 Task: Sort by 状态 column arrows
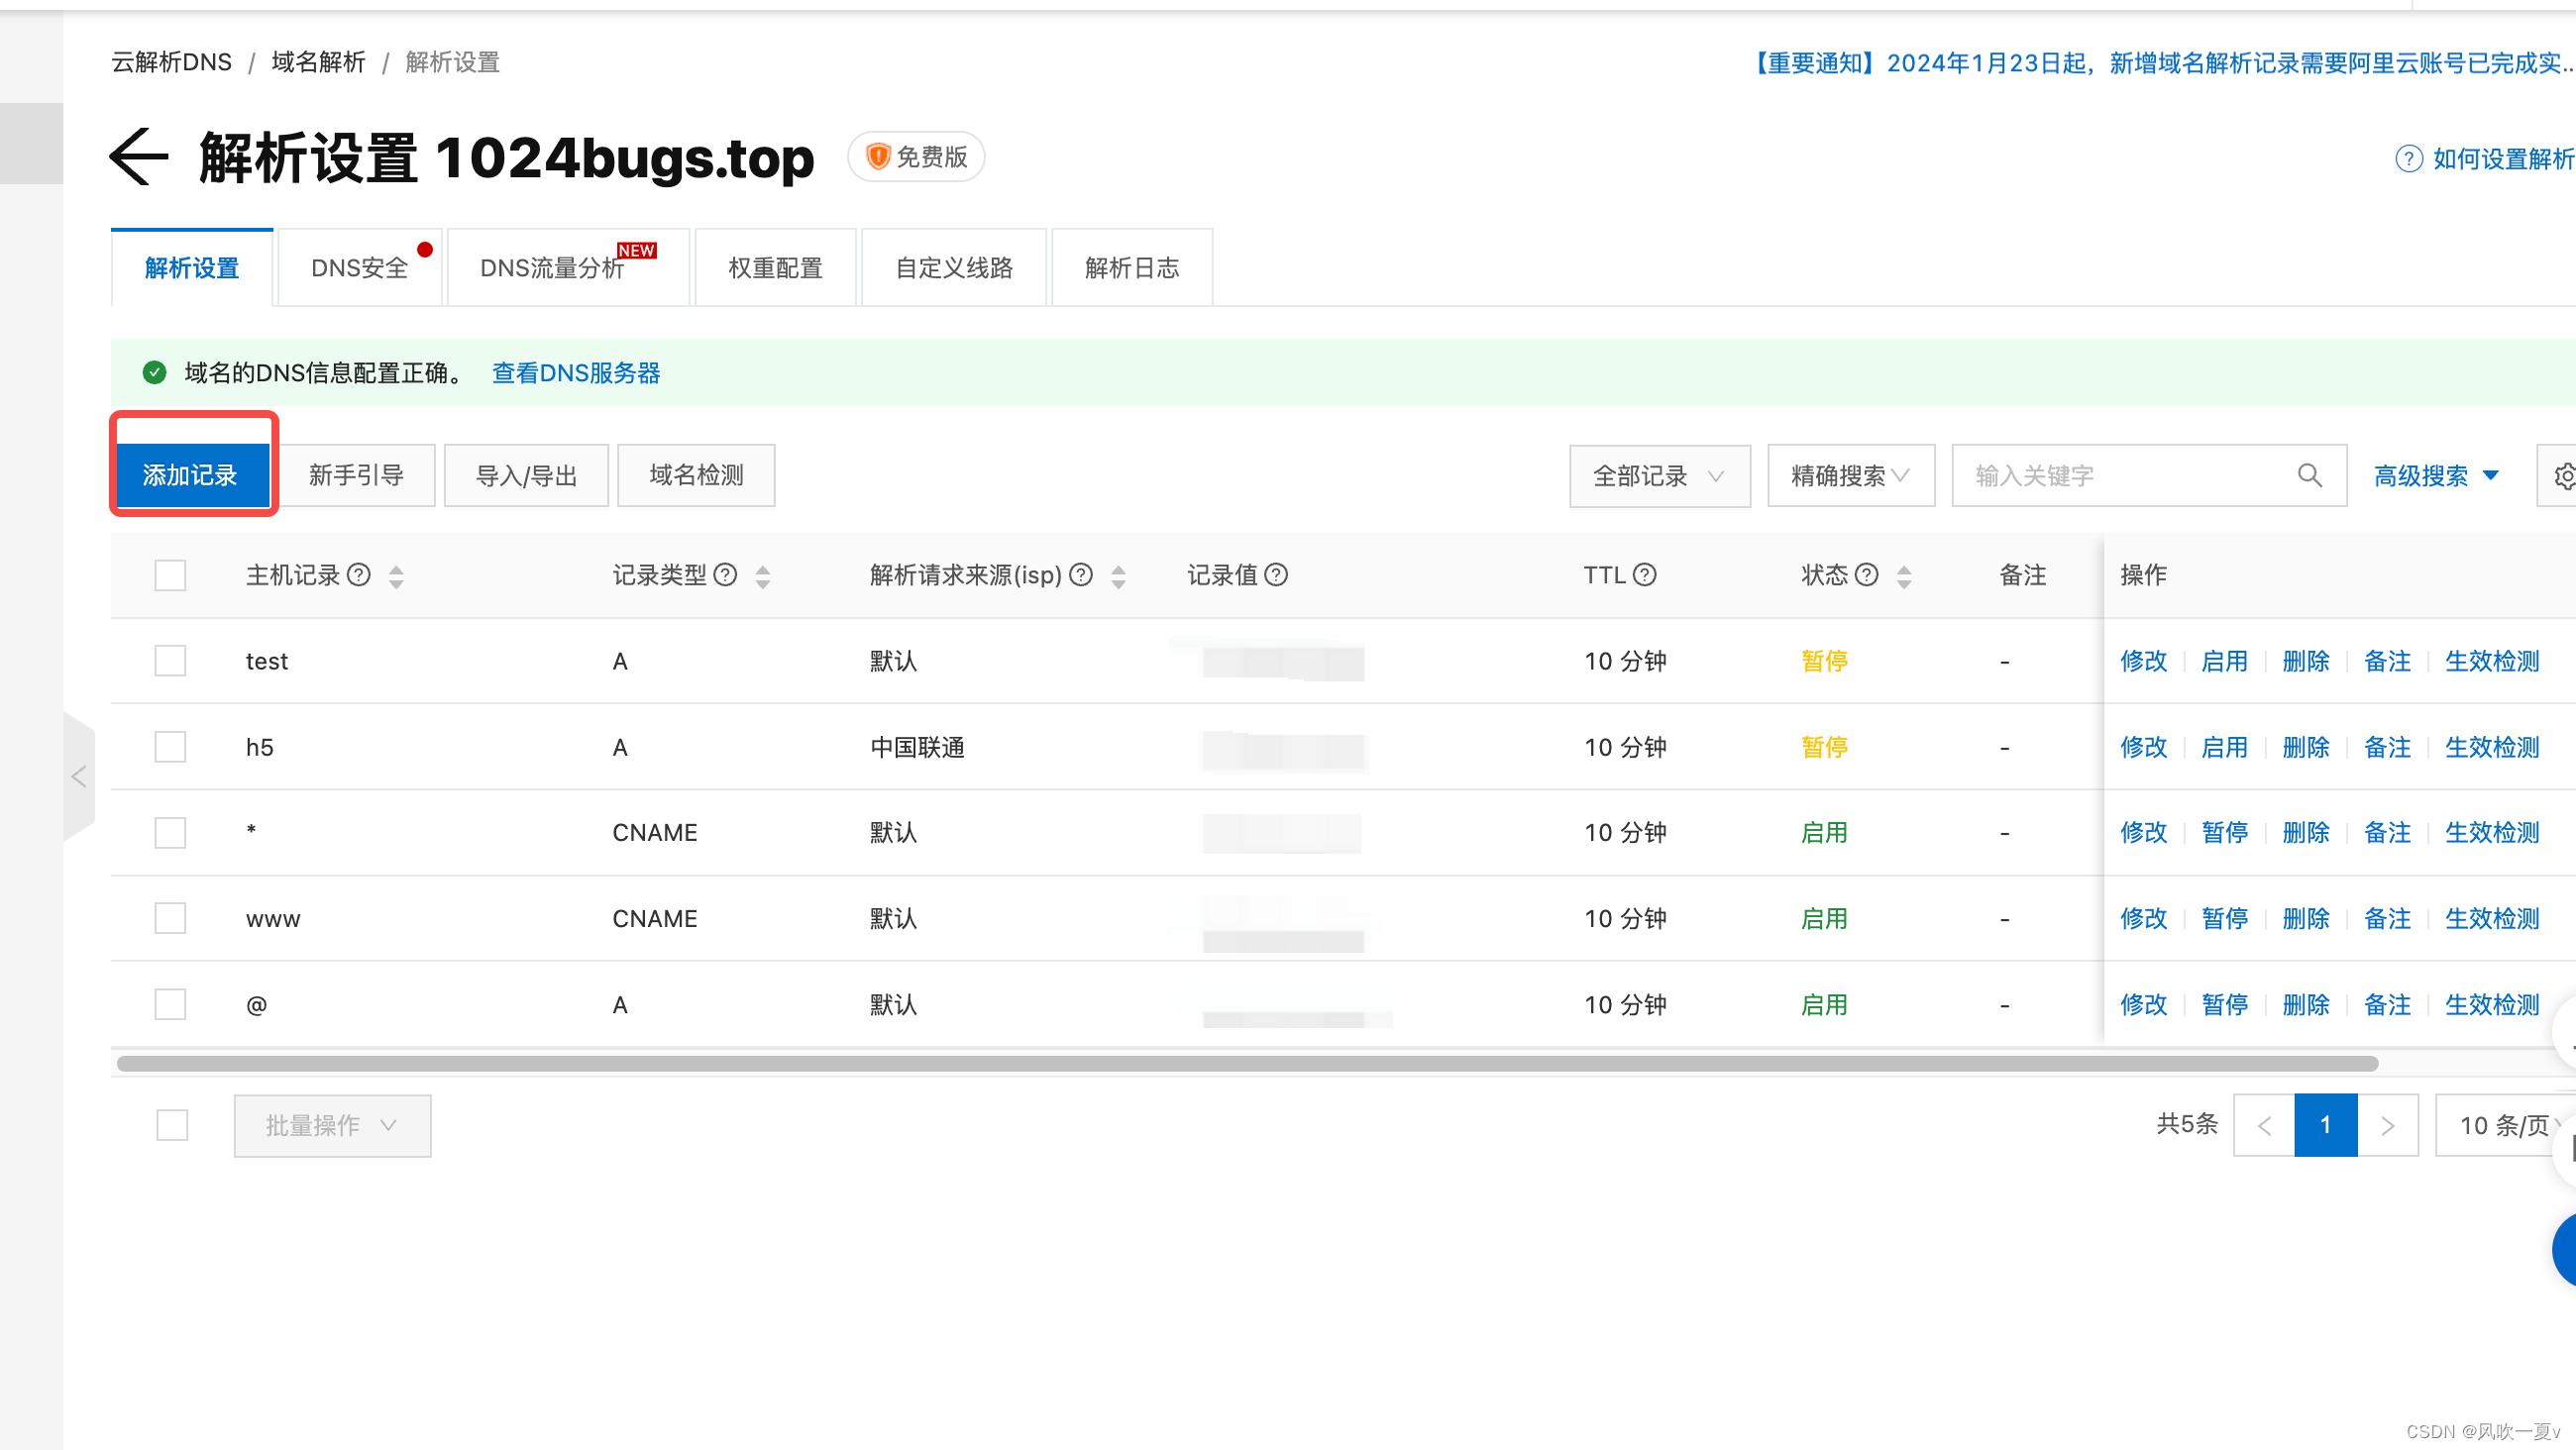point(1904,576)
